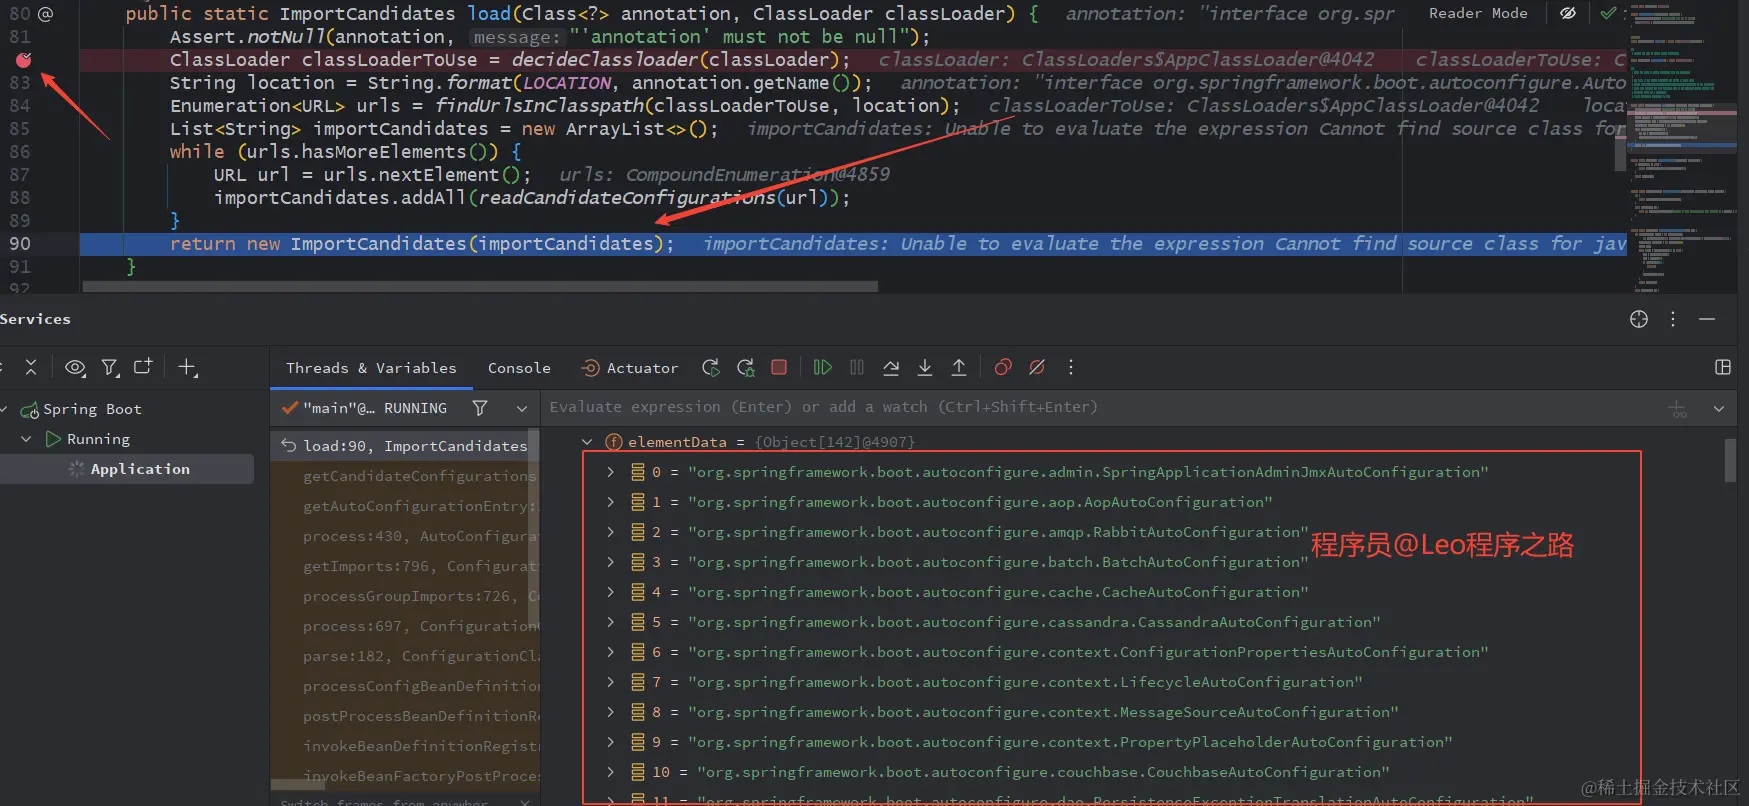Click the rerun in debug mode icon
Screen dimensions: 1749x806
coord(745,367)
